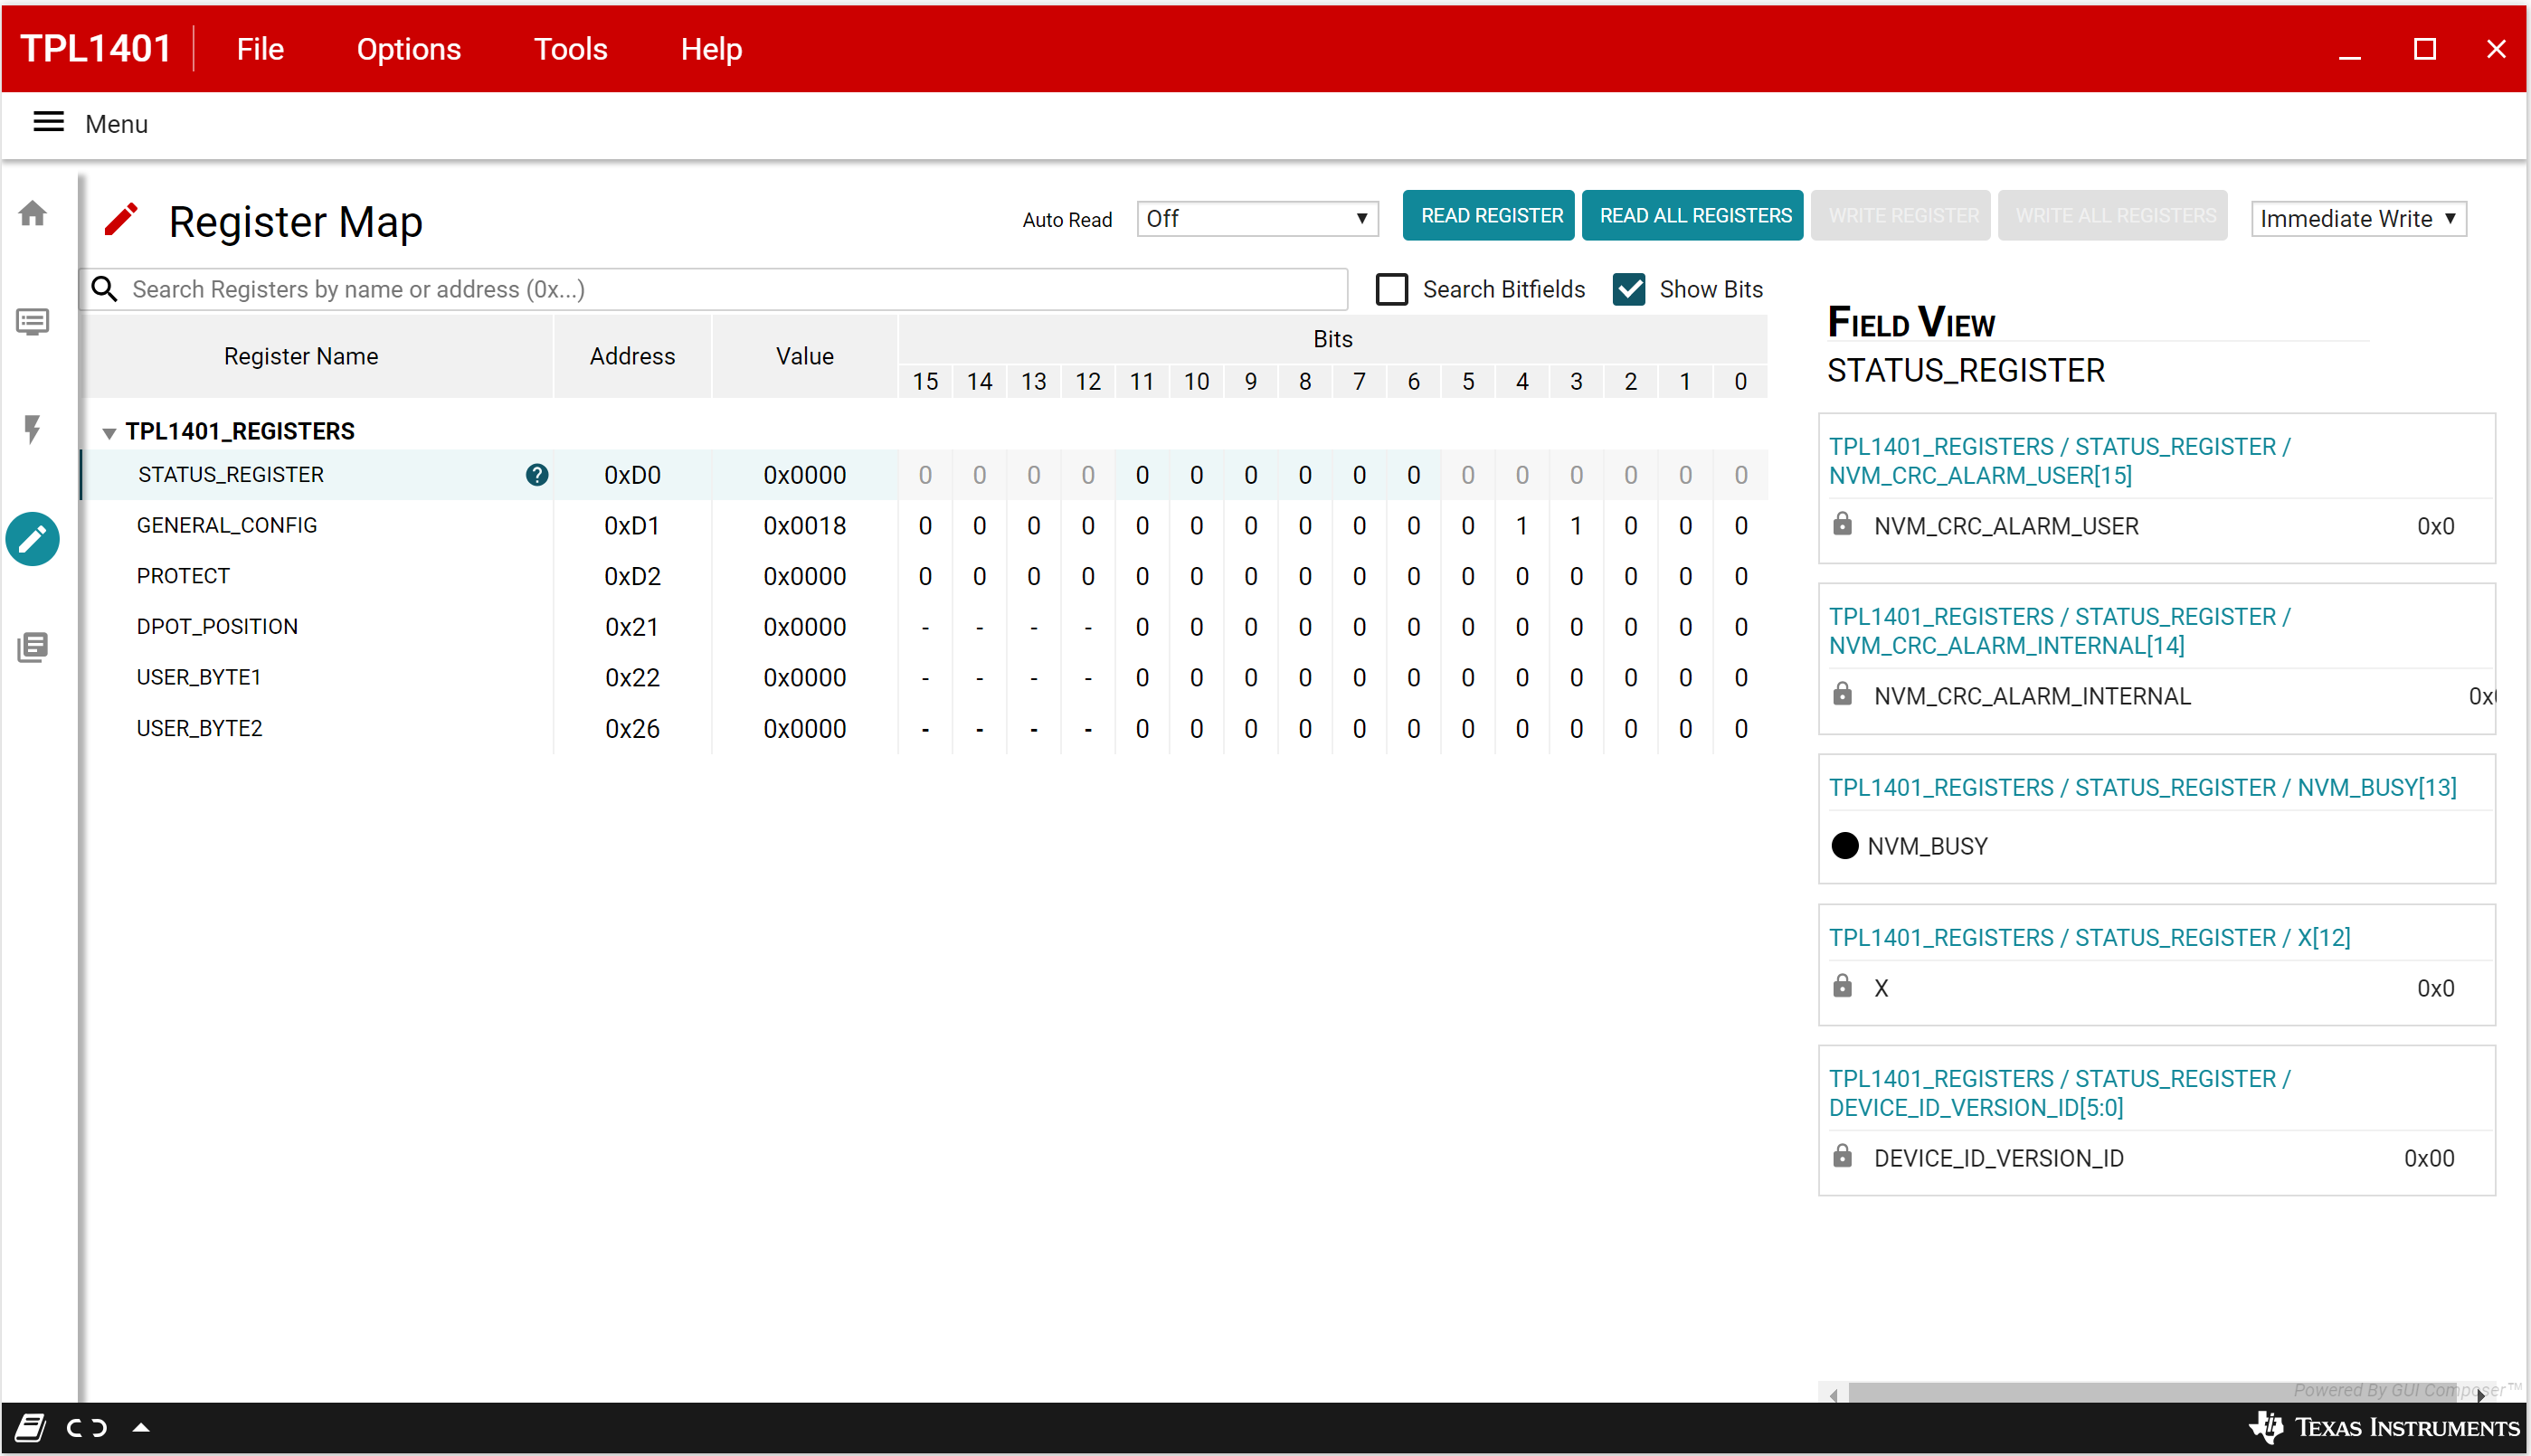
Task: Open the log book icon in status bar
Action: [x=30, y=1428]
